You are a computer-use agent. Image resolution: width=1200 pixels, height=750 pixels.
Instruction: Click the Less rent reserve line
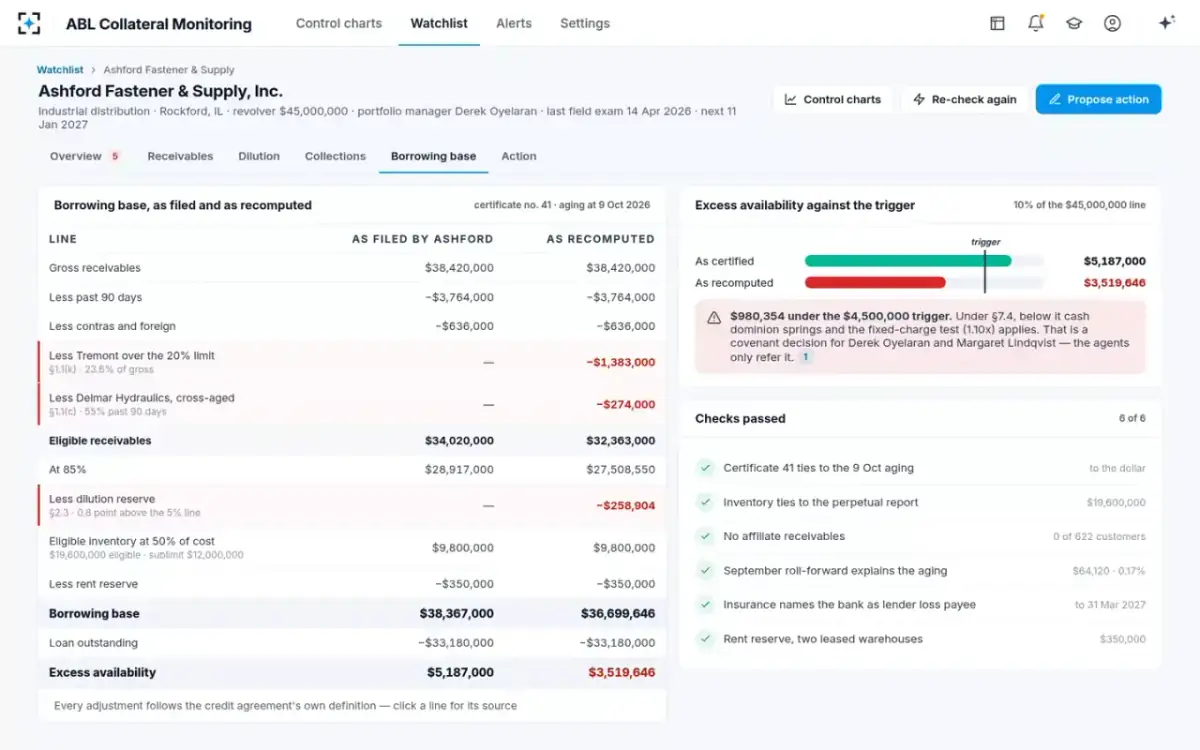(352, 584)
